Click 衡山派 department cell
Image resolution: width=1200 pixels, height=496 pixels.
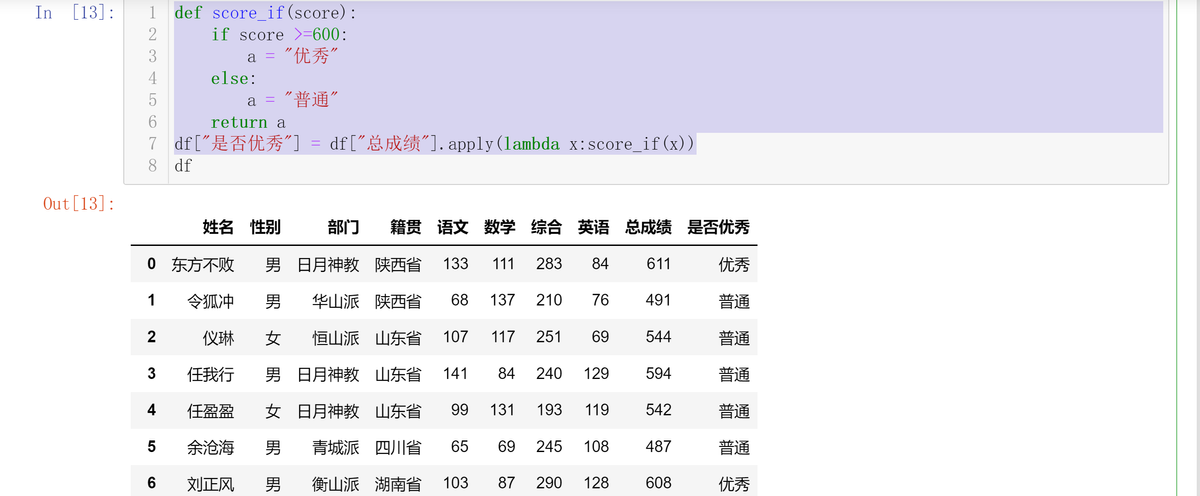tap(335, 484)
